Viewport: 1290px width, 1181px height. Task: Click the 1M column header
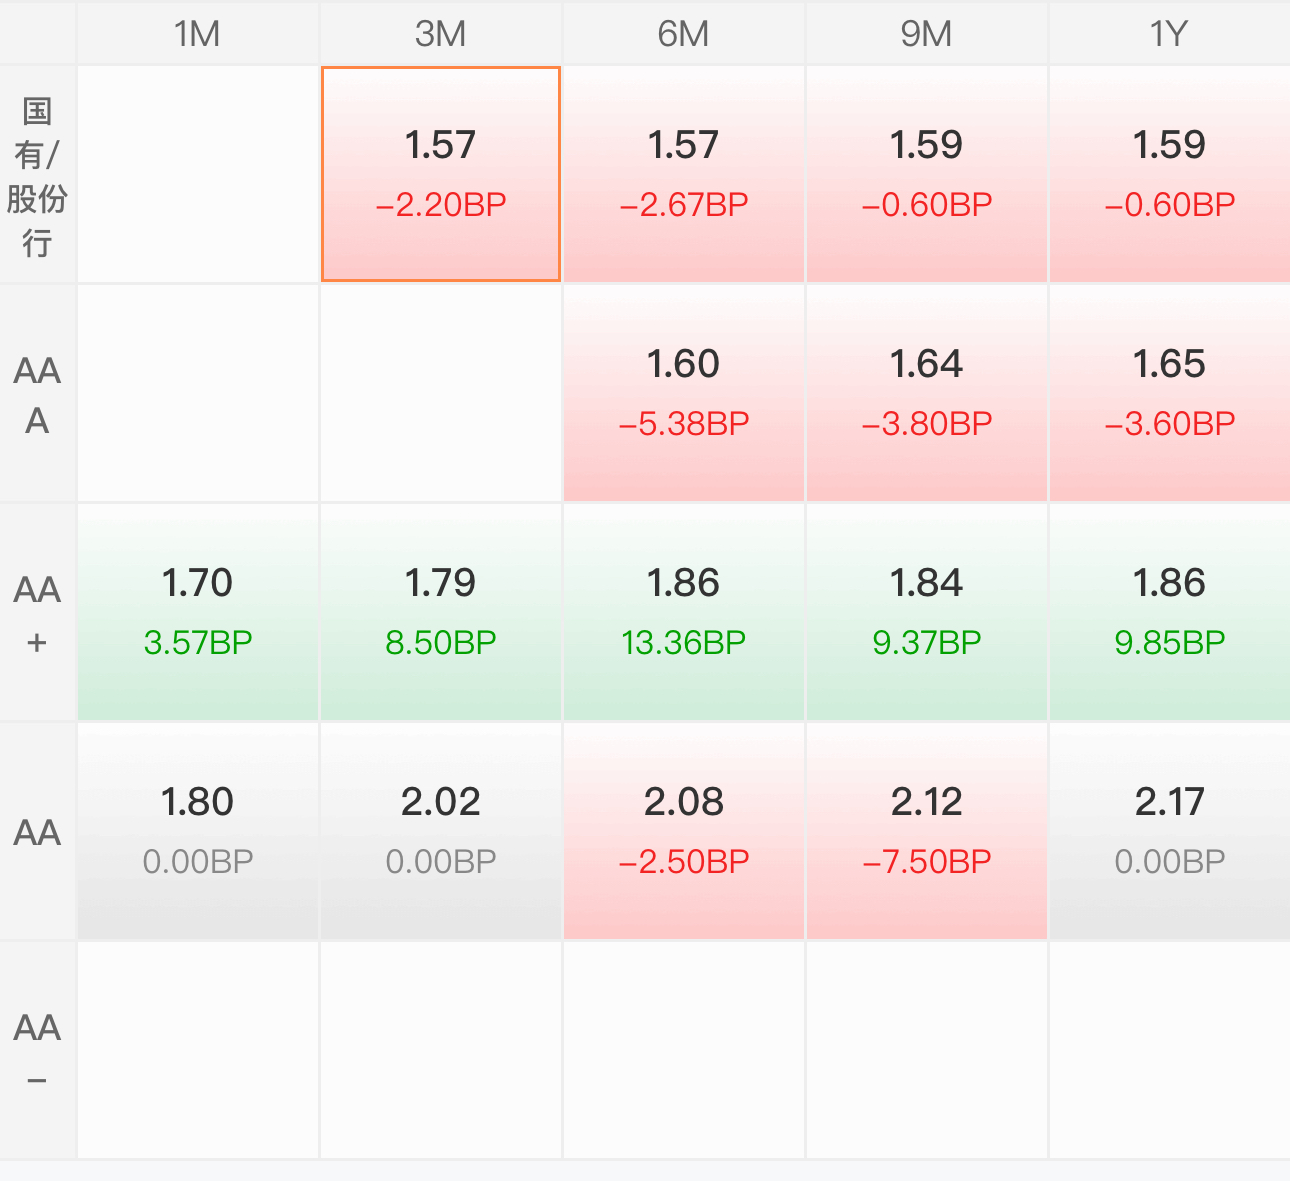pos(198,33)
